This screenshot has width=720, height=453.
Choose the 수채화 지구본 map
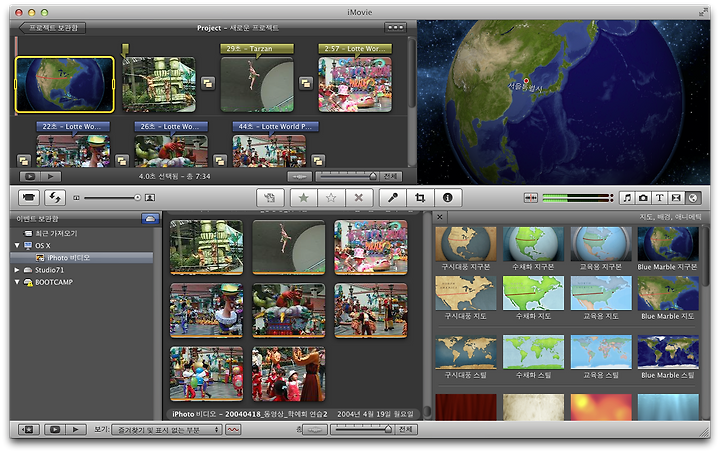point(533,244)
